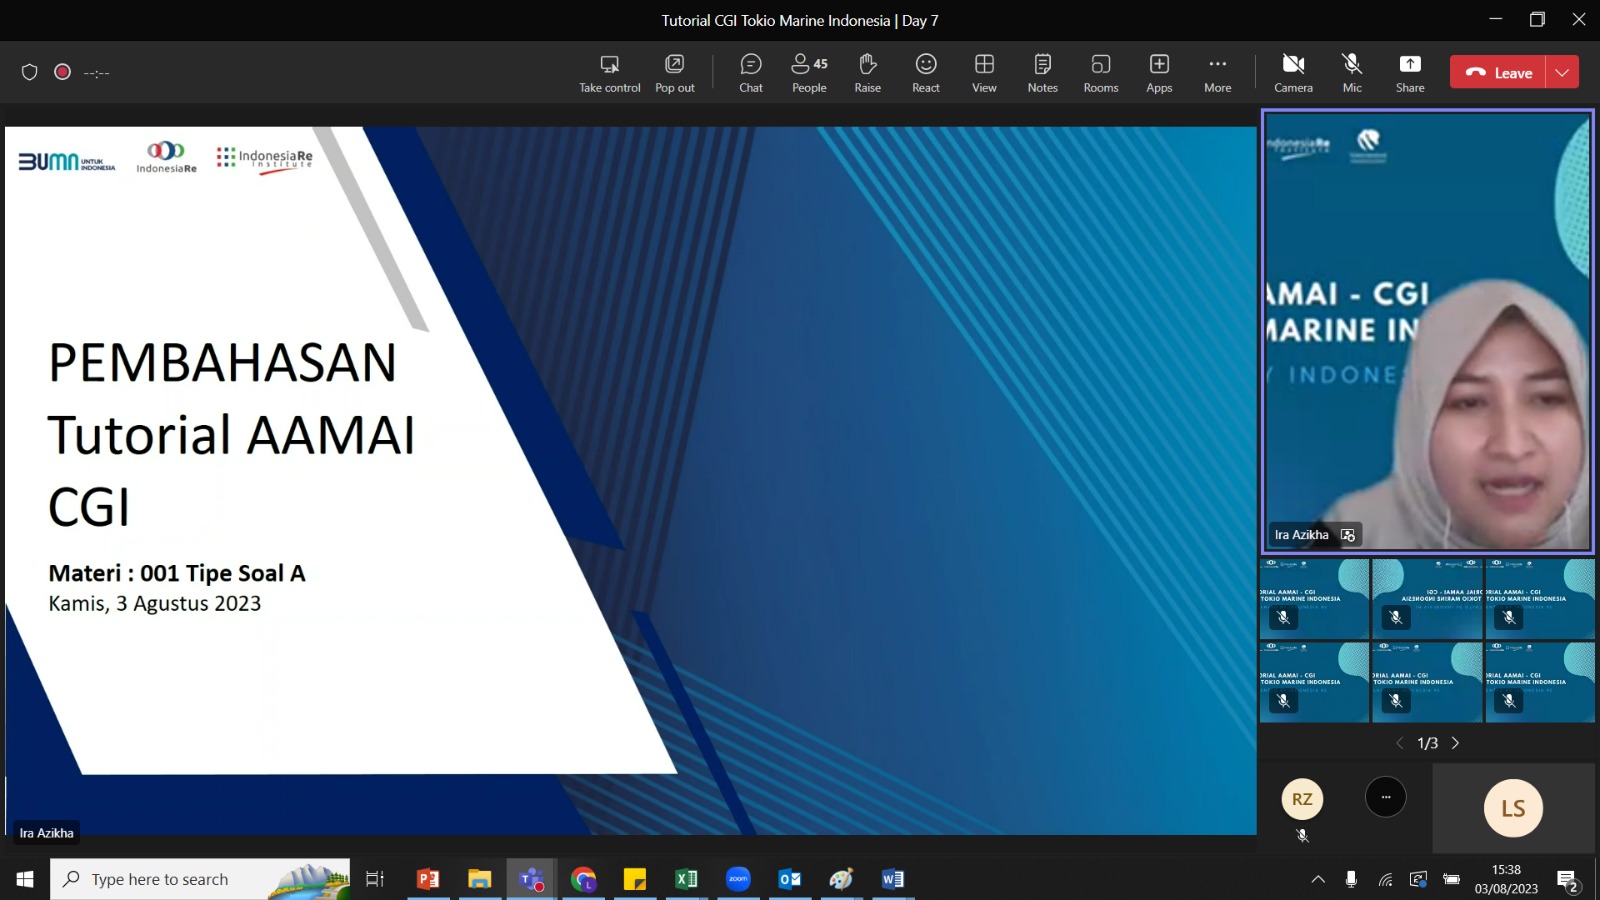The height and width of the screenshot is (900, 1600).
Task: Open the More actions menu
Action: 1217,73
